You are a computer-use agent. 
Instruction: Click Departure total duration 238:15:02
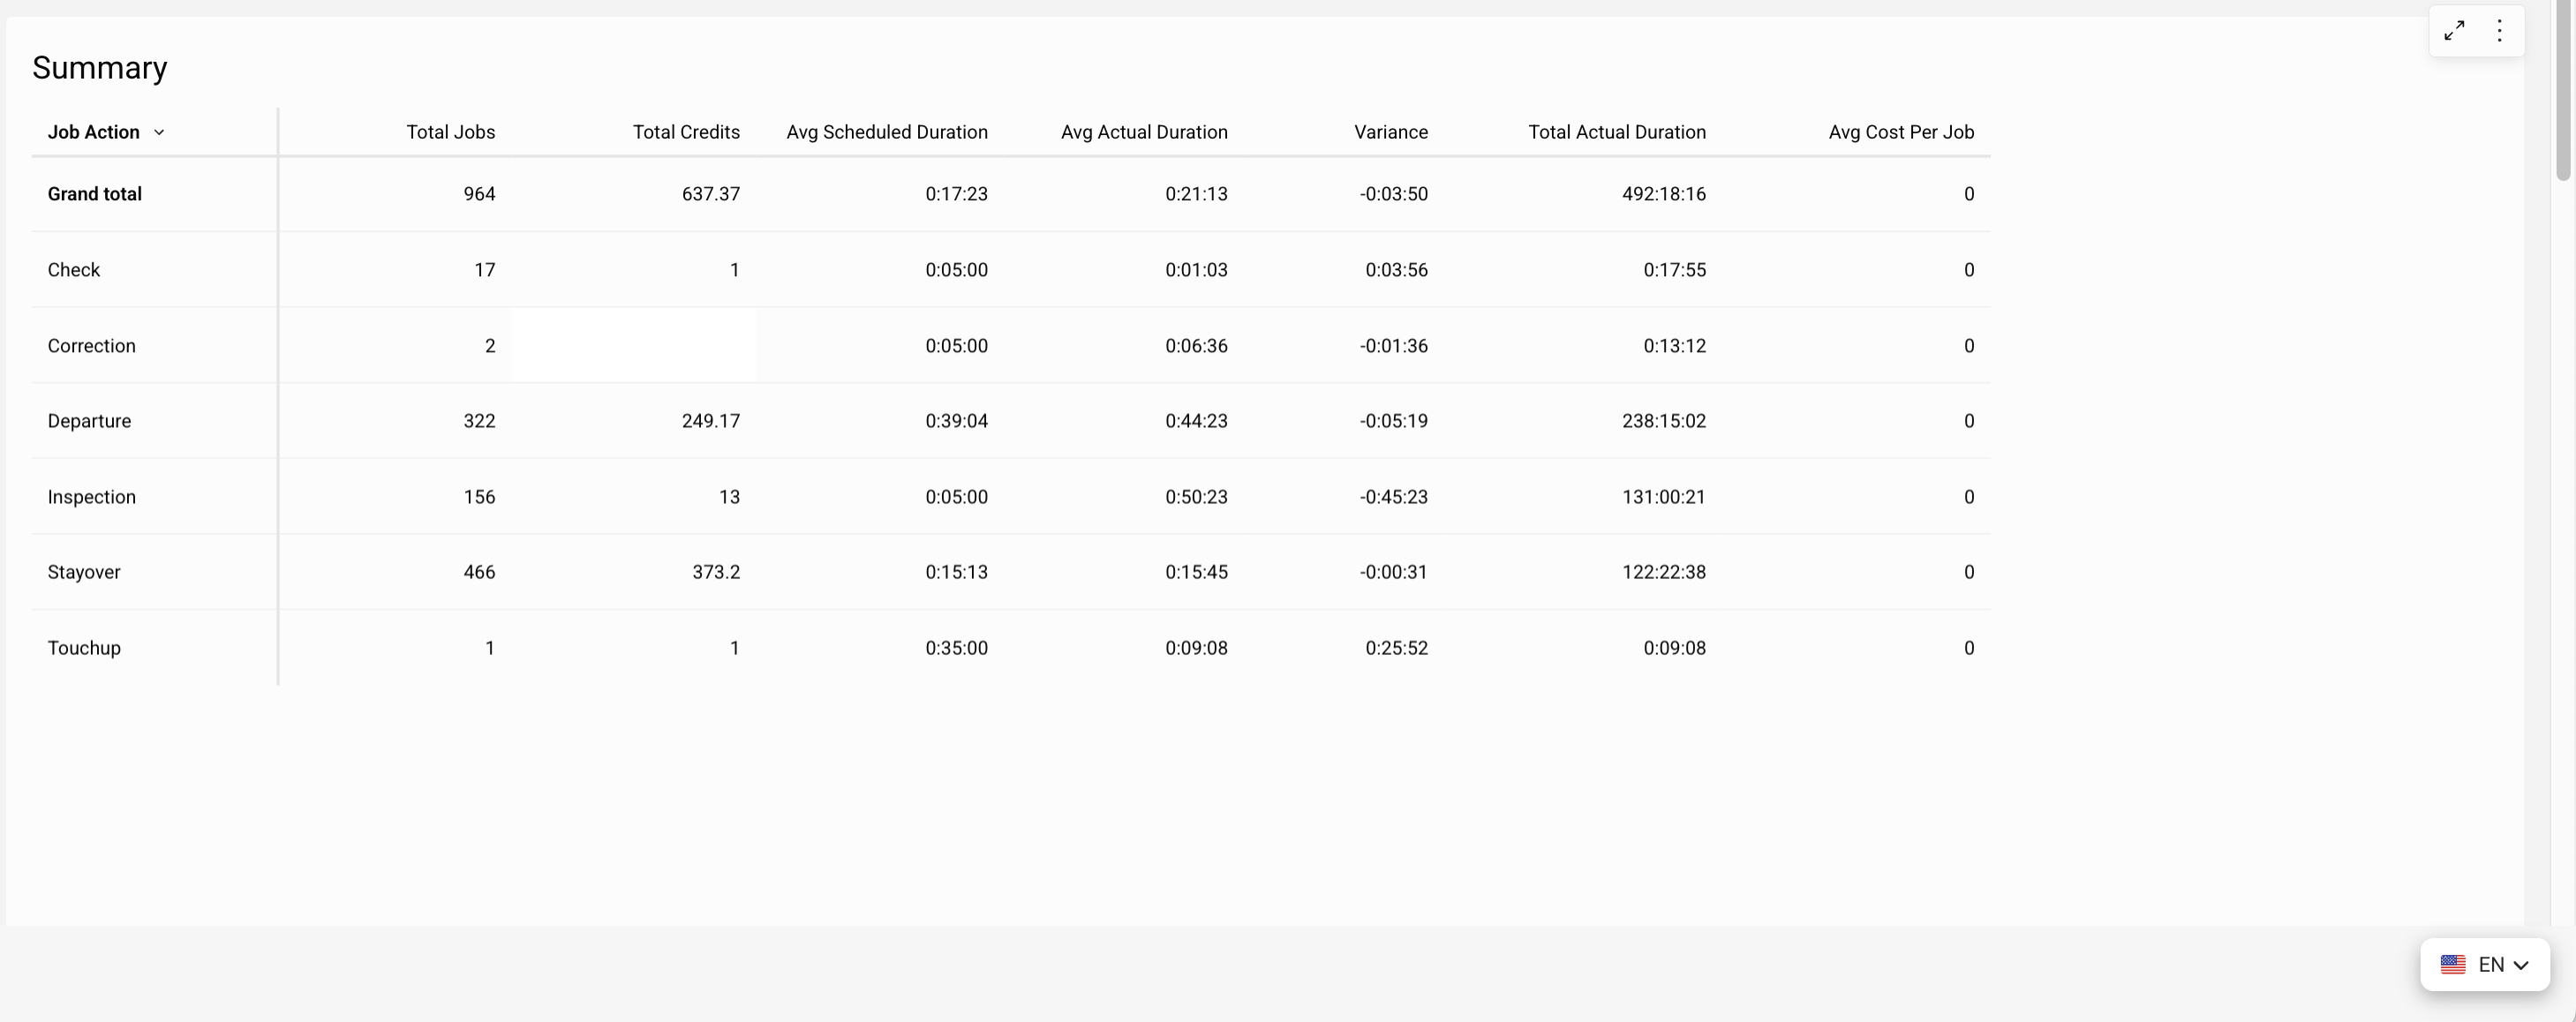(1664, 421)
